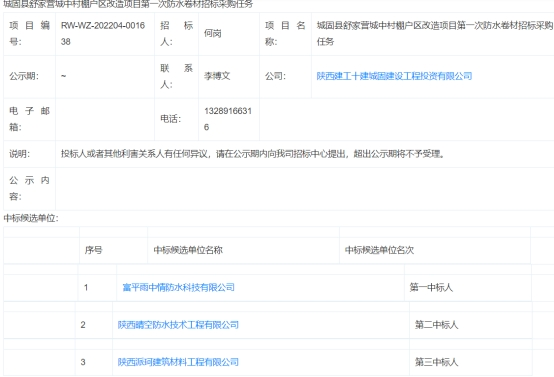The height and width of the screenshot is (377, 554).
Task: Click the 电话 label
Action: point(170,119)
